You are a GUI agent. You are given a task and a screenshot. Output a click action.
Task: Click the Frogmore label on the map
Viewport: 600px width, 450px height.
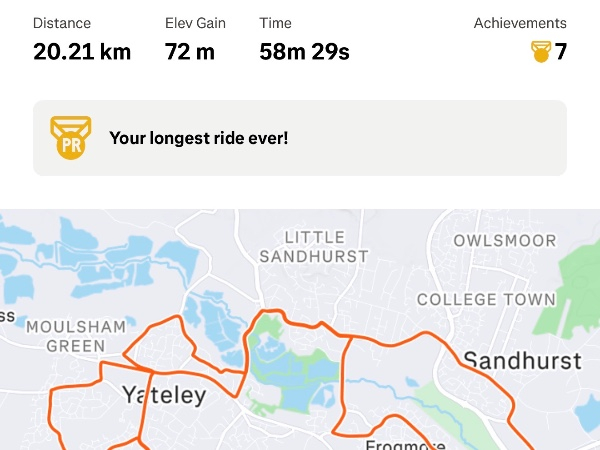[x=405, y=445]
